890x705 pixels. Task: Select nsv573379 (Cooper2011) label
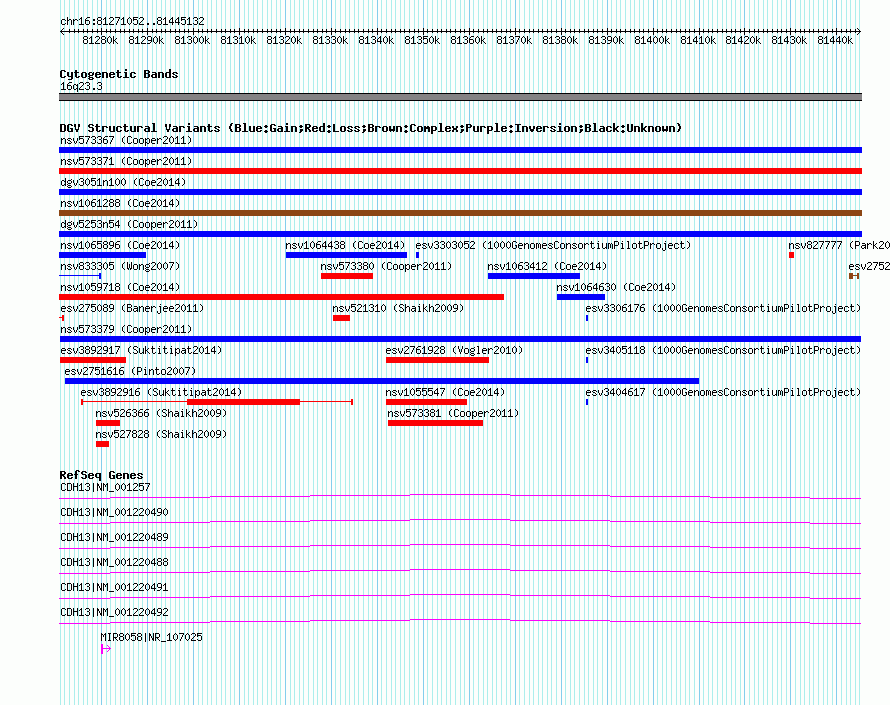126,329
